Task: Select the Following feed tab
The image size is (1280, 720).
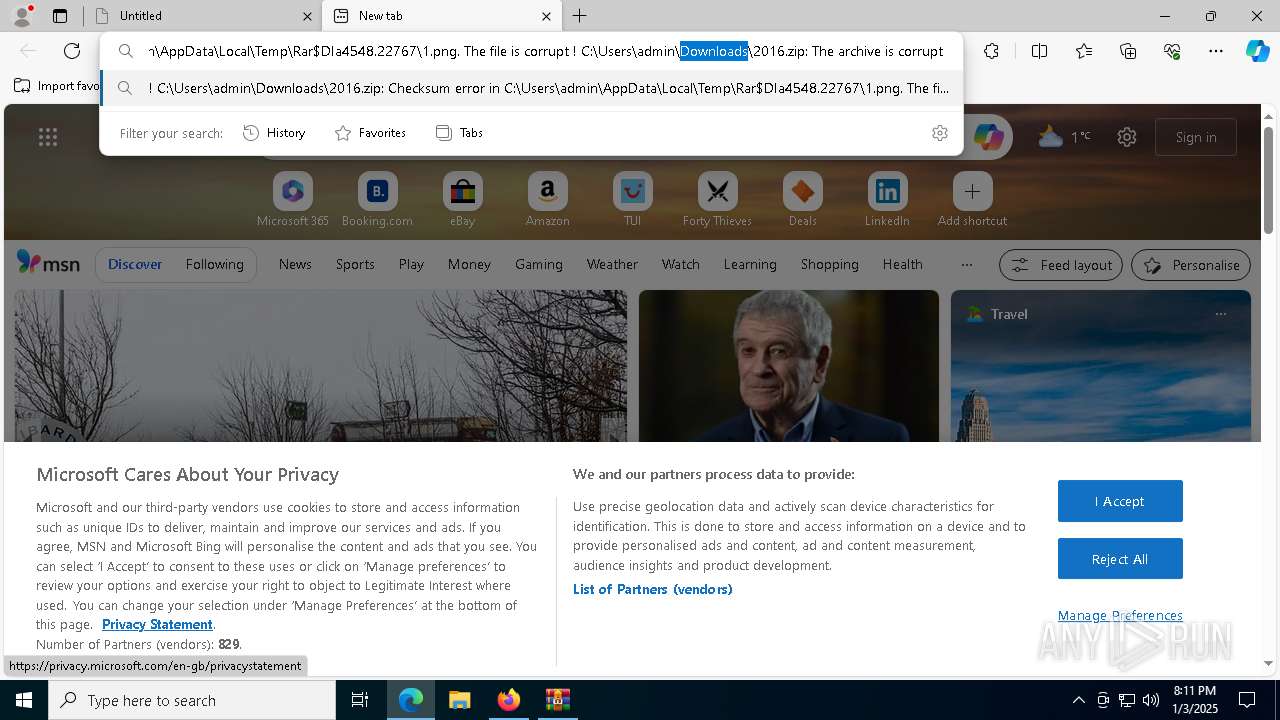Action: 214,264
